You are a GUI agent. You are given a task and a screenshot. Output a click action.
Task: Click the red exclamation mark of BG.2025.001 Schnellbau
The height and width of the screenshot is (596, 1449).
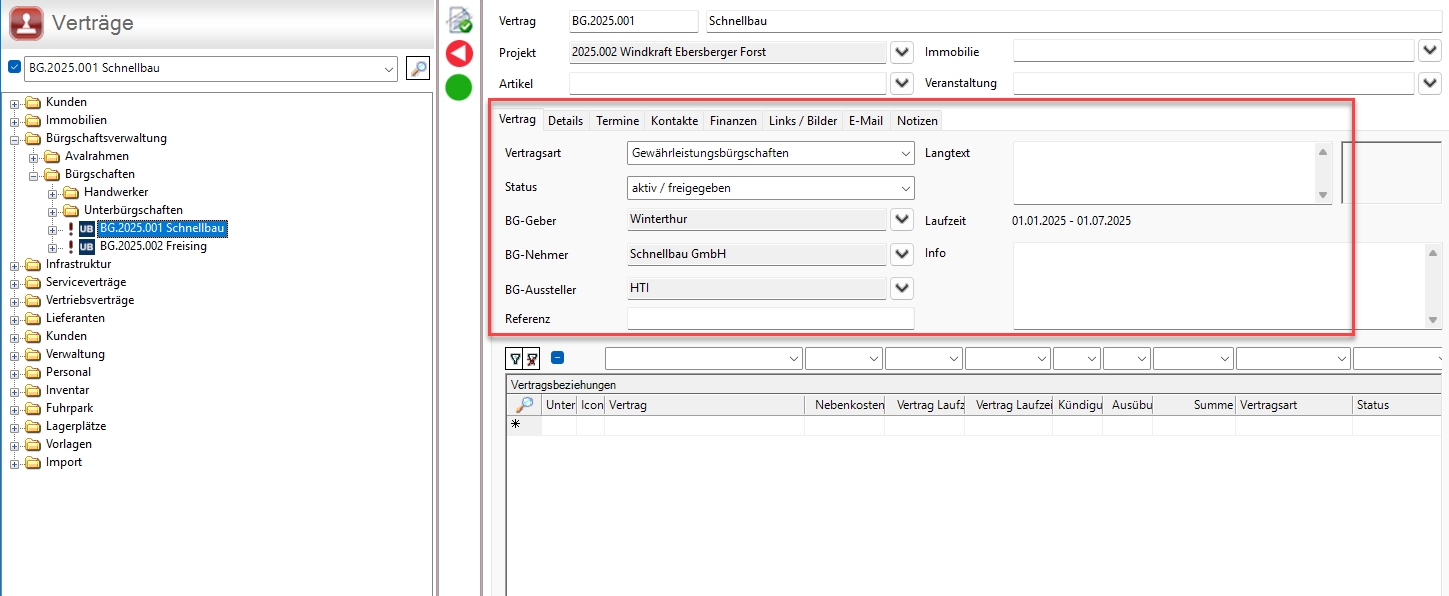pos(71,229)
